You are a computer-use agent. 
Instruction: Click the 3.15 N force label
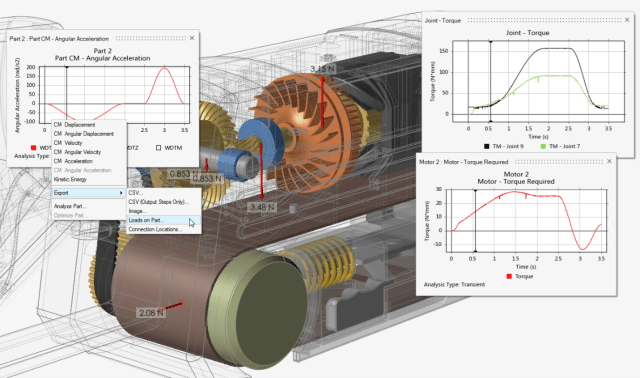point(322,69)
